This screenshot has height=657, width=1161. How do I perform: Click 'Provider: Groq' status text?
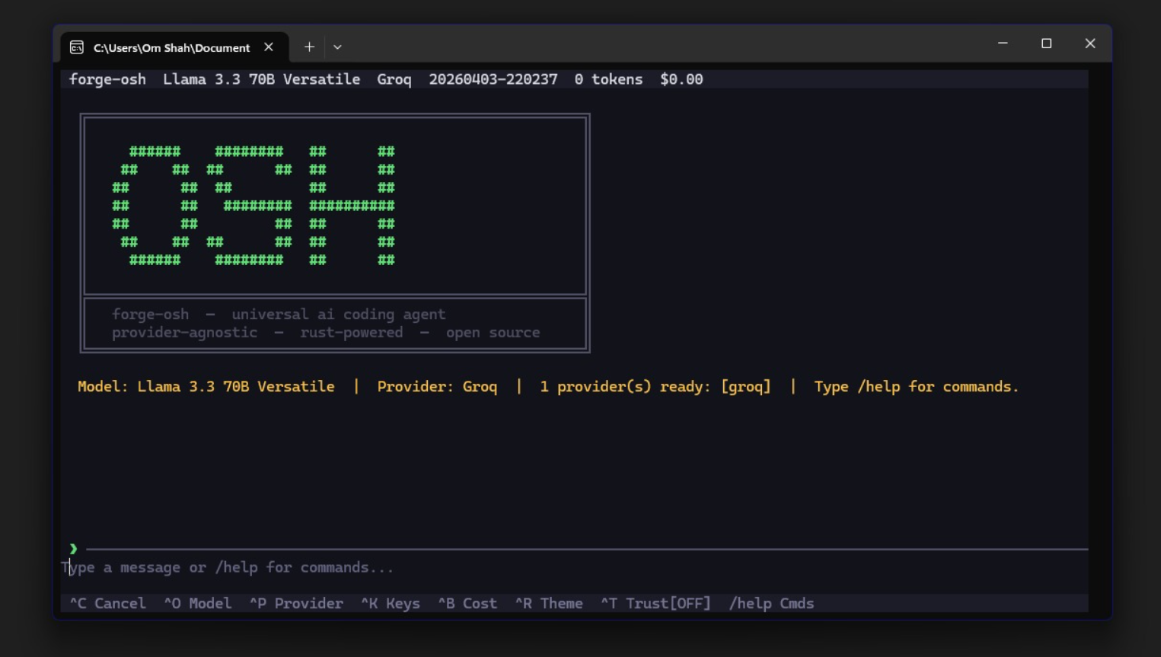click(x=437, y=387)
